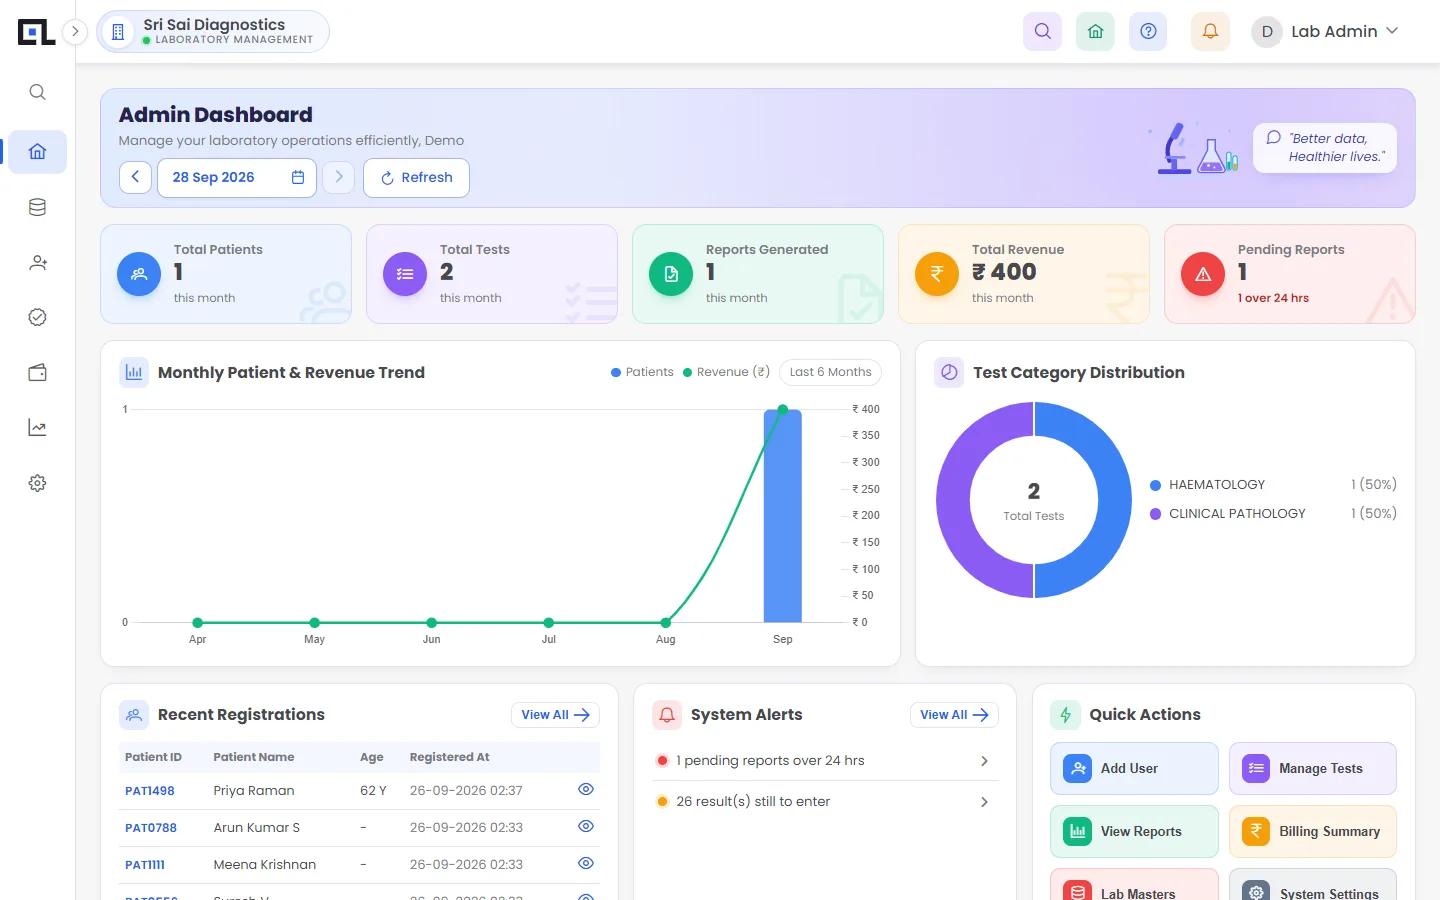
Task: View patient PAT1498 using the eye icon
Action: point(586,789)
